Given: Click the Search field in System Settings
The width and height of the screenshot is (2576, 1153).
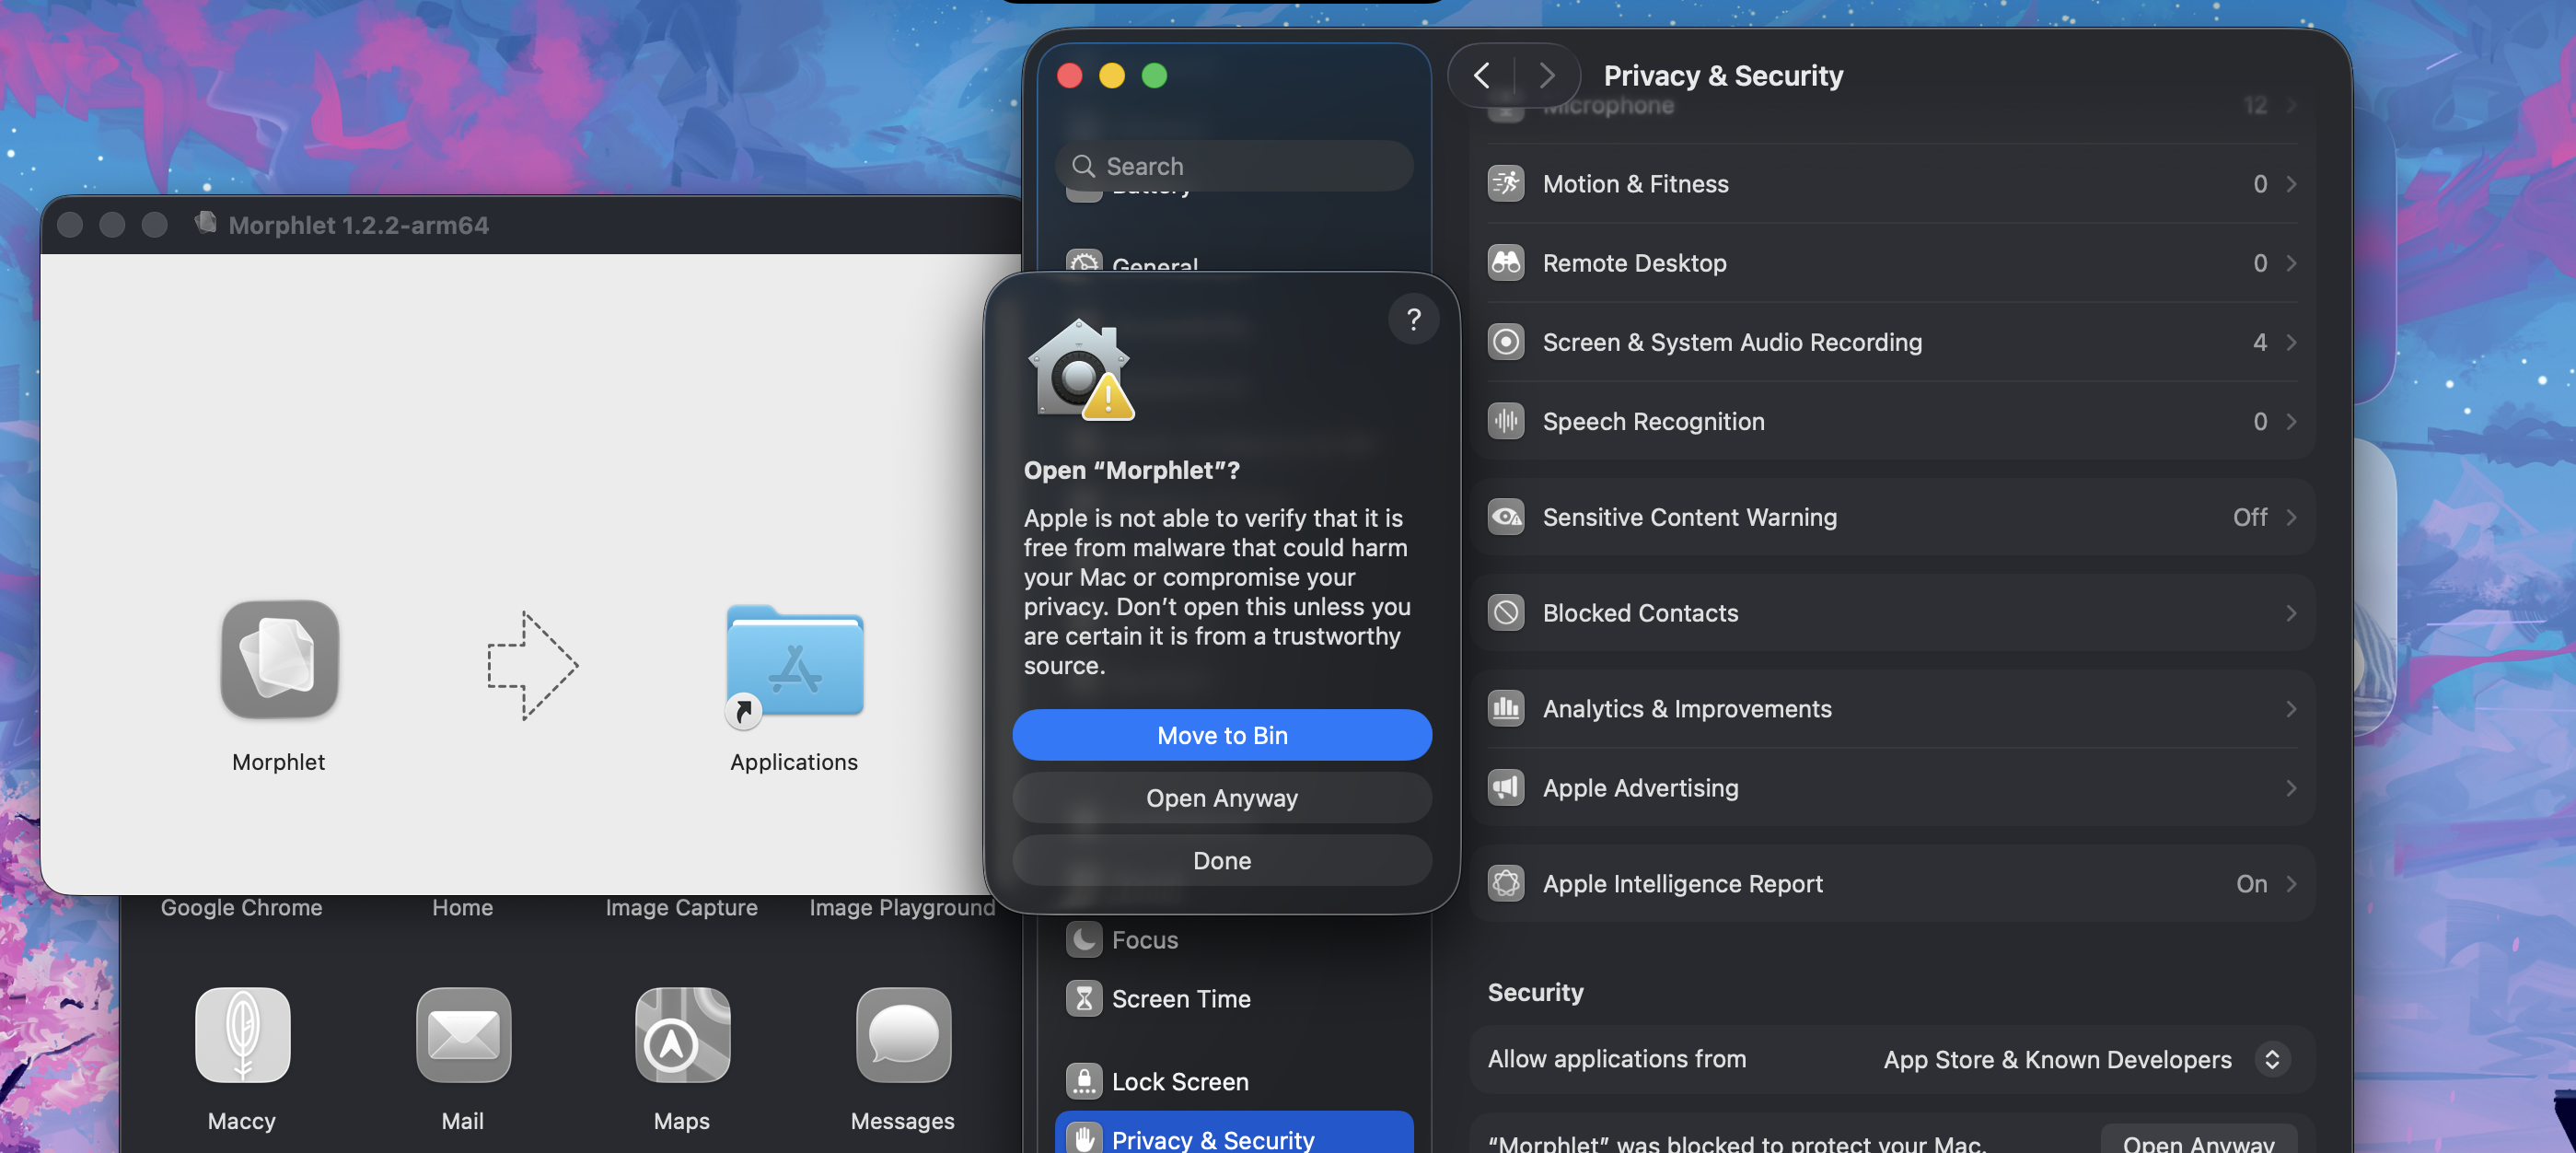Looking at the screenshot, I should [1234, 166].
